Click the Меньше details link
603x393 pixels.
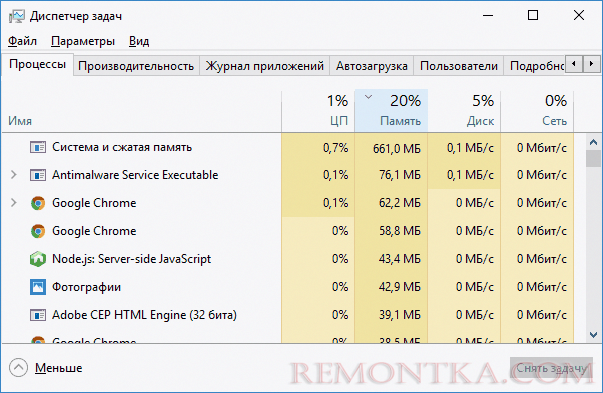[x=58, y=368]
